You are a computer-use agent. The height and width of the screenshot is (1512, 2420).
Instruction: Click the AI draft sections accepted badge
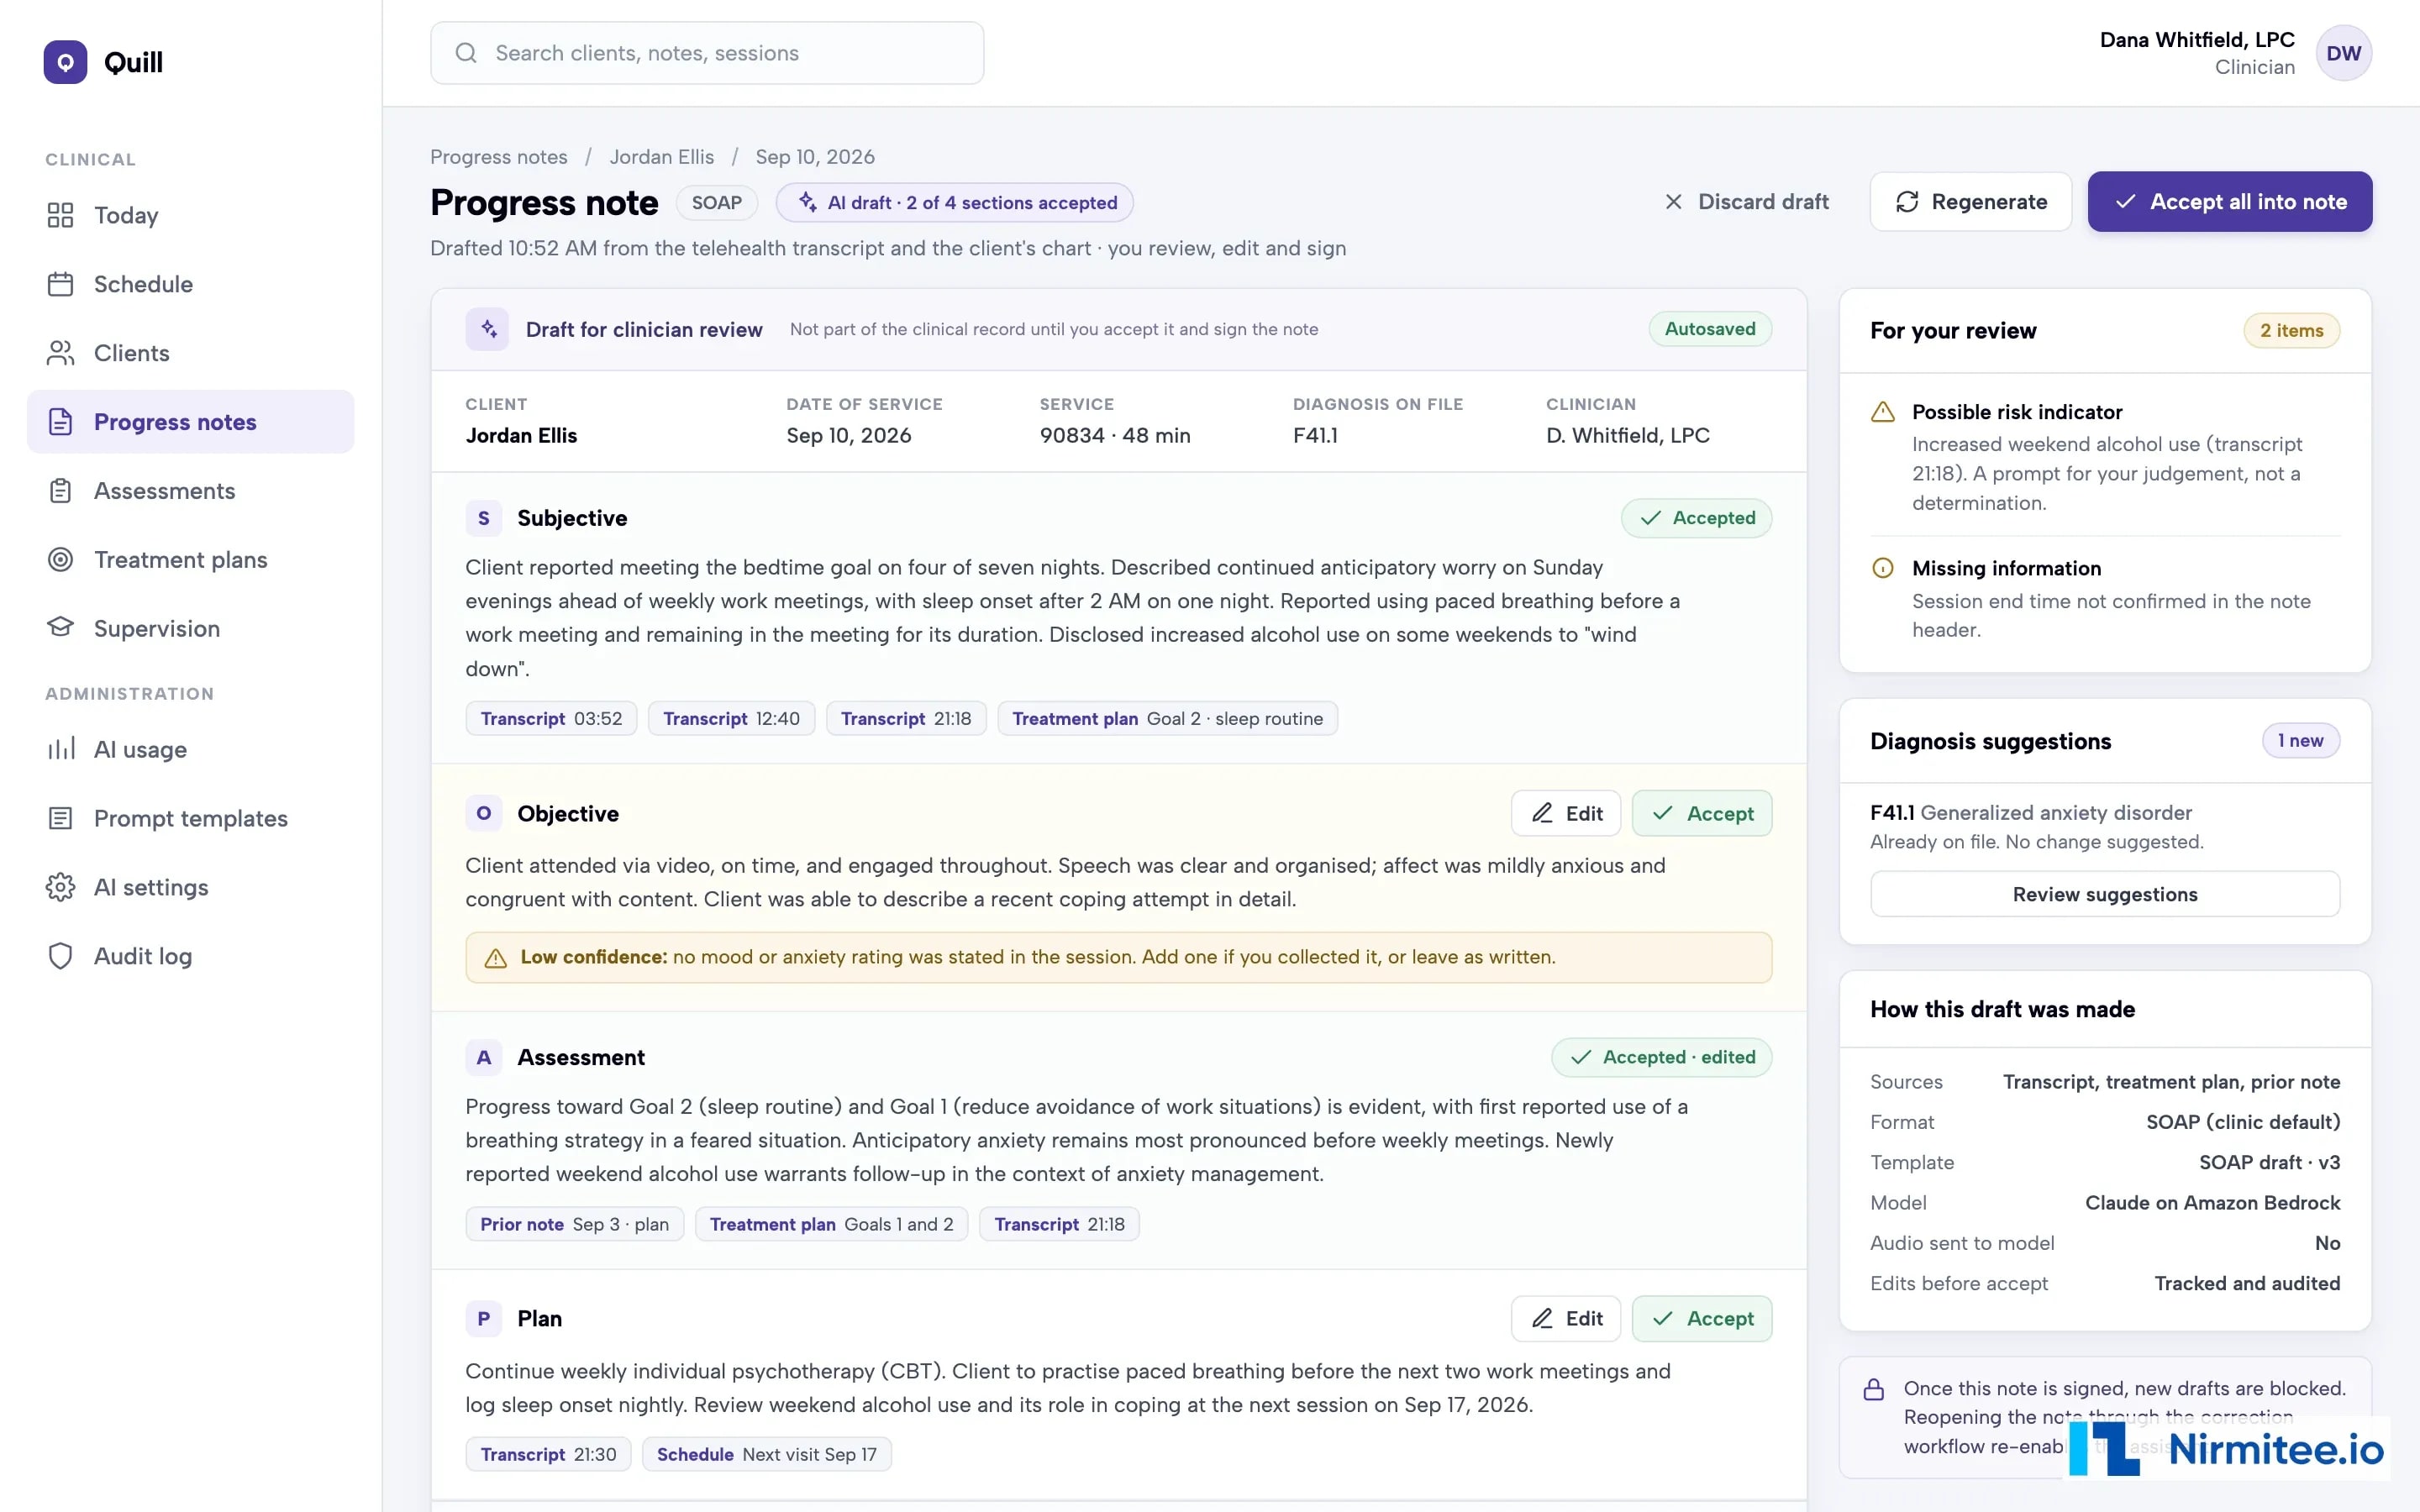pyautogui.click(x=955, y=202)
